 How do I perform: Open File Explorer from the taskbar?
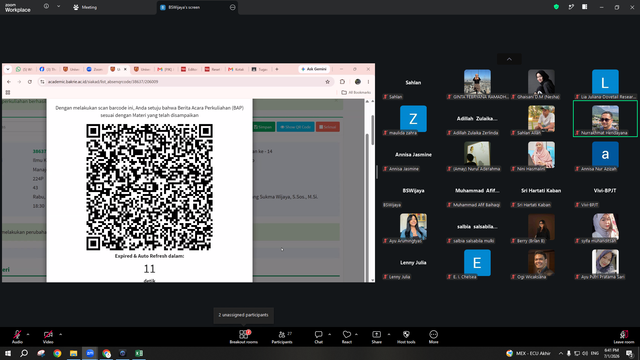tap(73, 353)
